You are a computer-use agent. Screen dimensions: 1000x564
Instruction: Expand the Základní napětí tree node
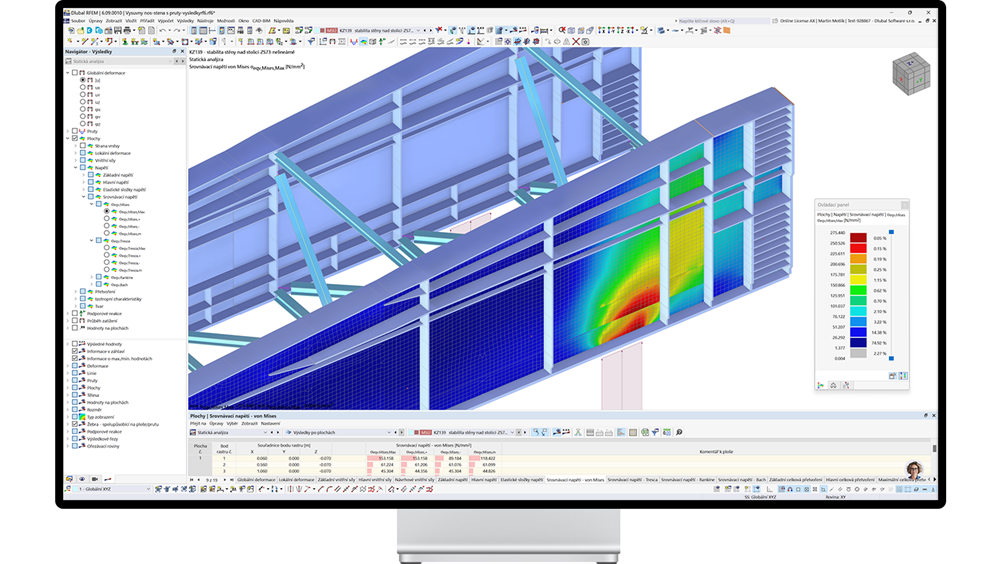[x=84, y=175]
